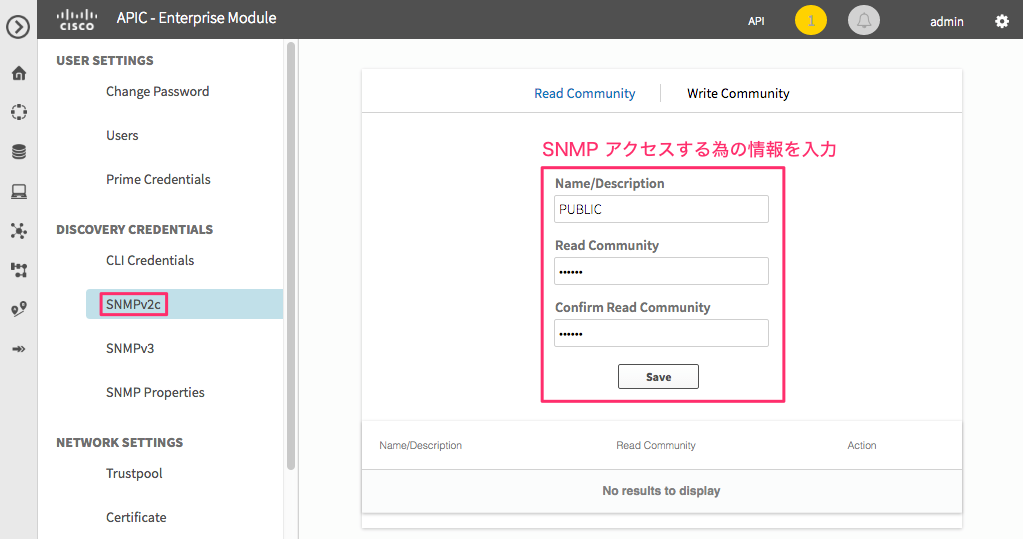Click the NETWORK SETTINGS section heading
The height and width of the screenshot is (539, 1023).
pos(119,442)
